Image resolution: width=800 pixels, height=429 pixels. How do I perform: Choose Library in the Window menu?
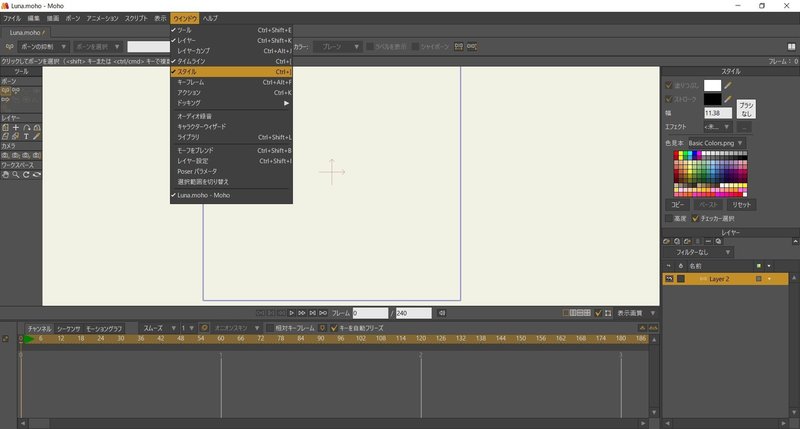point(231,137)
